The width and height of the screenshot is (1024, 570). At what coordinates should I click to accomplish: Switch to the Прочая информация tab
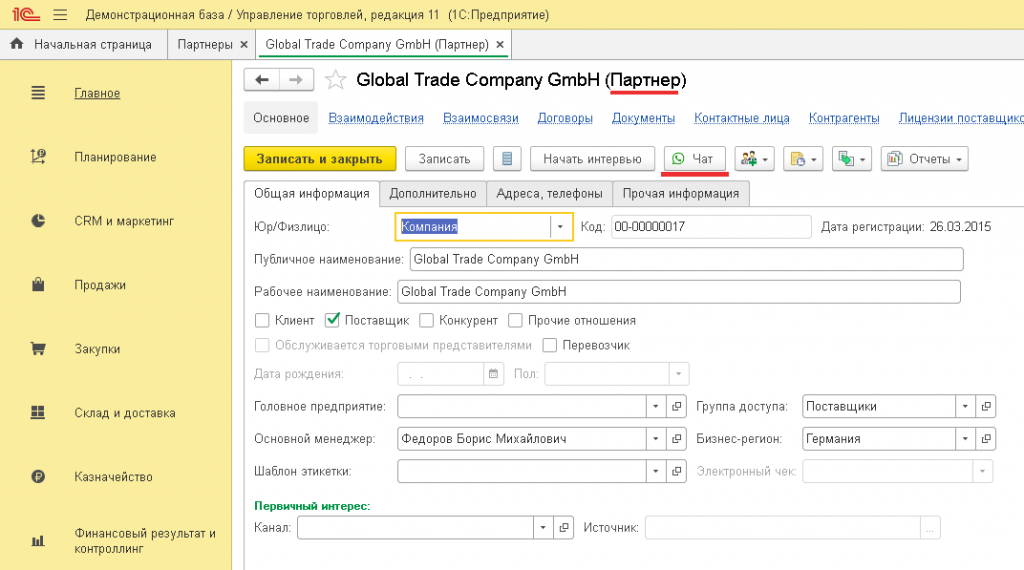point(680,193)
